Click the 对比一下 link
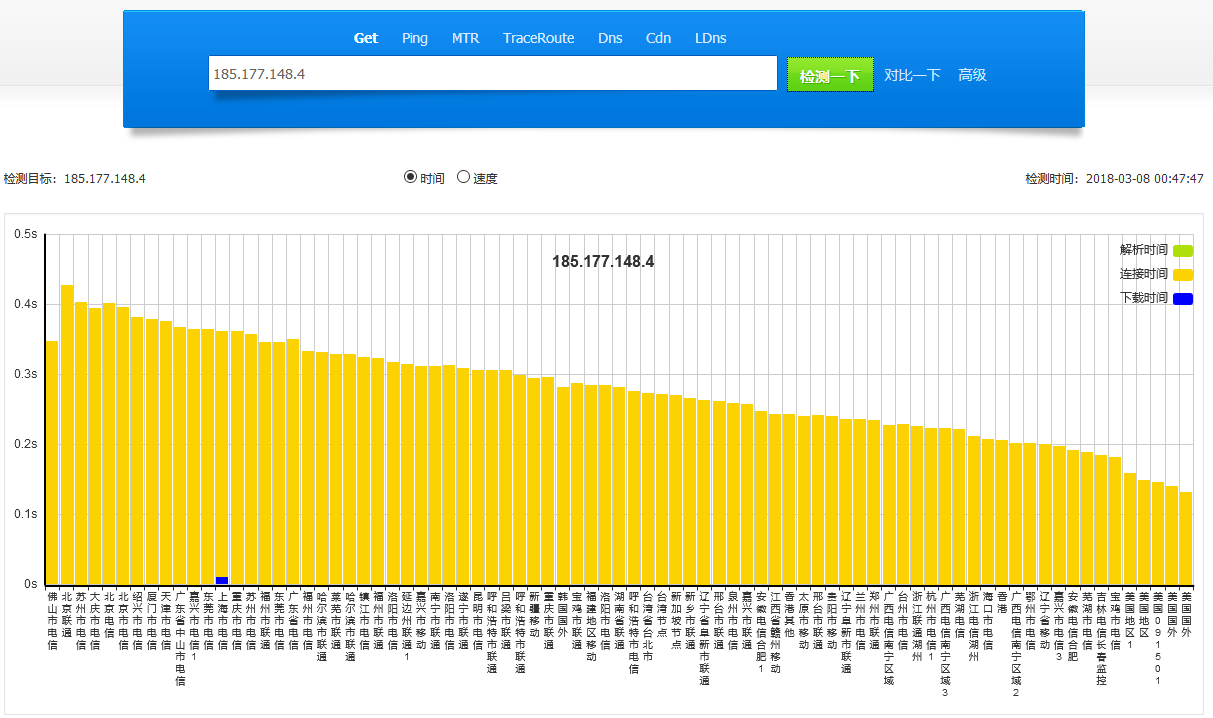Viewport: 1213px width, 718px height. [x=912, y=75]
